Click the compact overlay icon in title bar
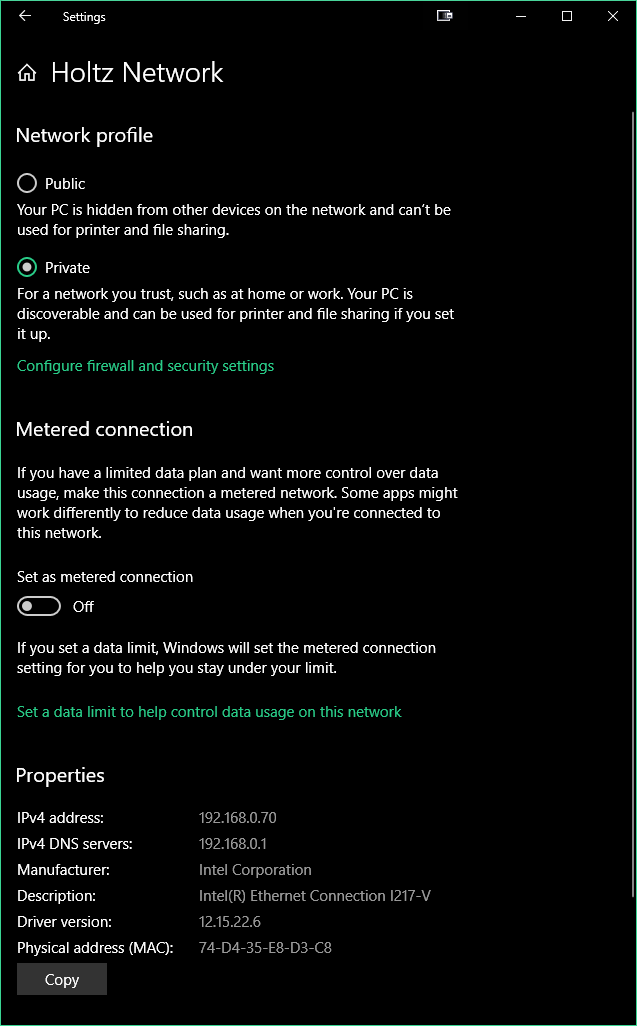The image size is (637, 1026). 445,16
